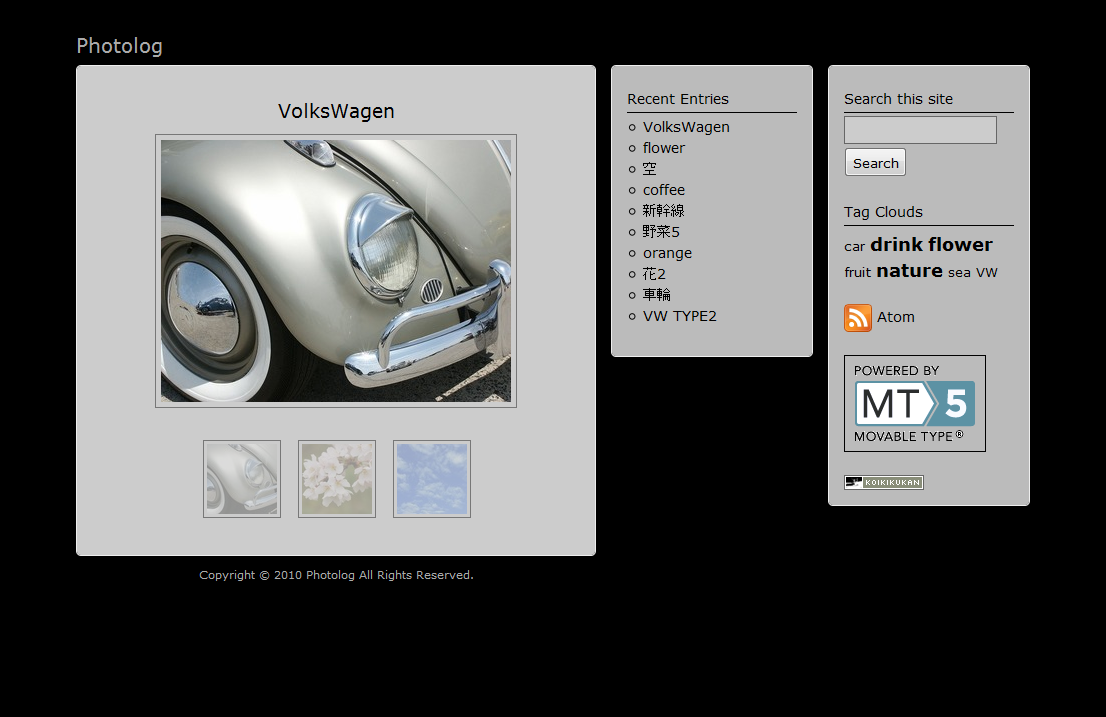This screenshot has height=717, width=1106.
Task: Open the VW TYPE2 recent entry
Action: point(679,316)
